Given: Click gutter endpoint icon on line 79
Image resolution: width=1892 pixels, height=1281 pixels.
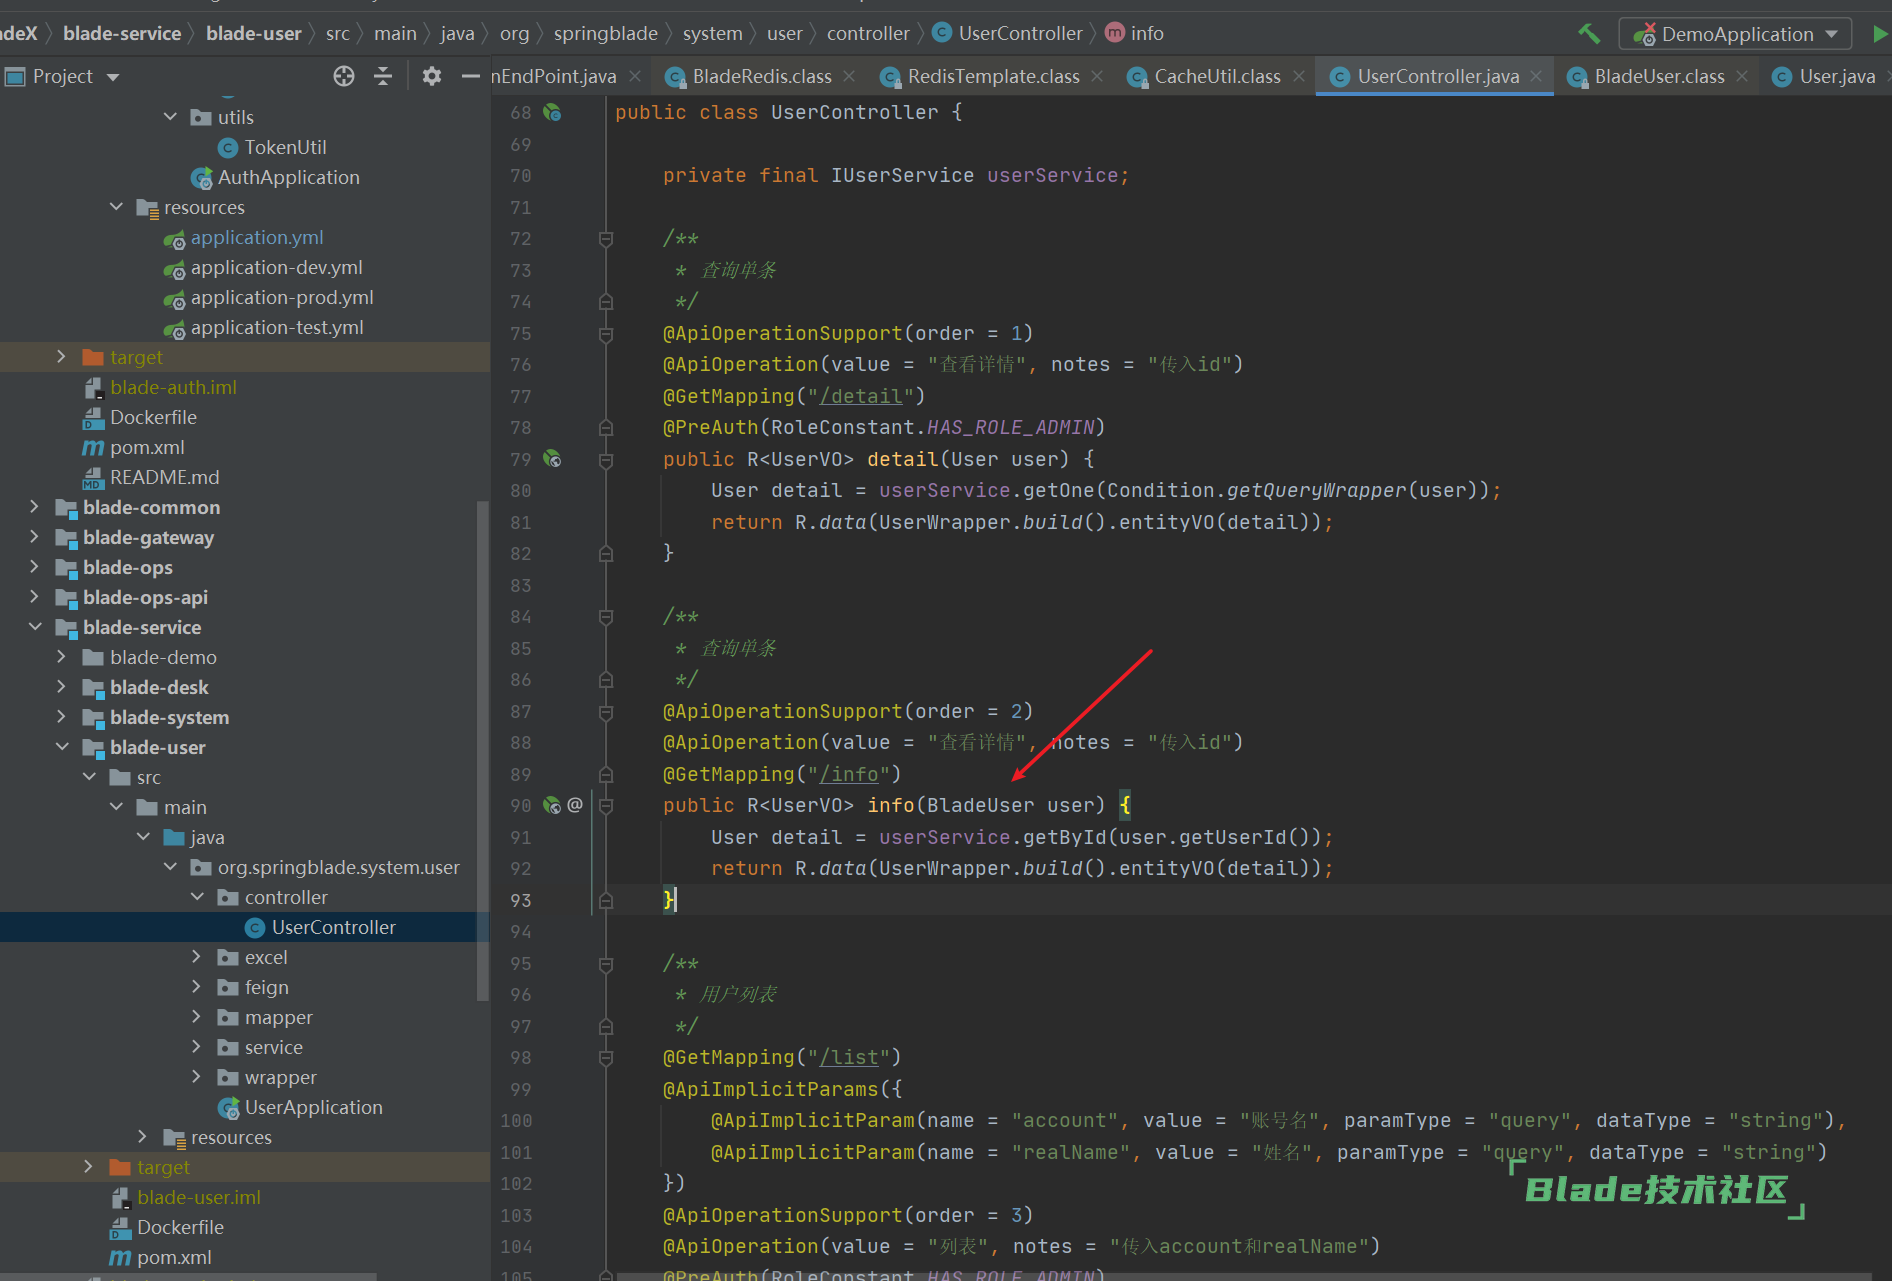Looking at the screenshot, I should coord(552,459).
